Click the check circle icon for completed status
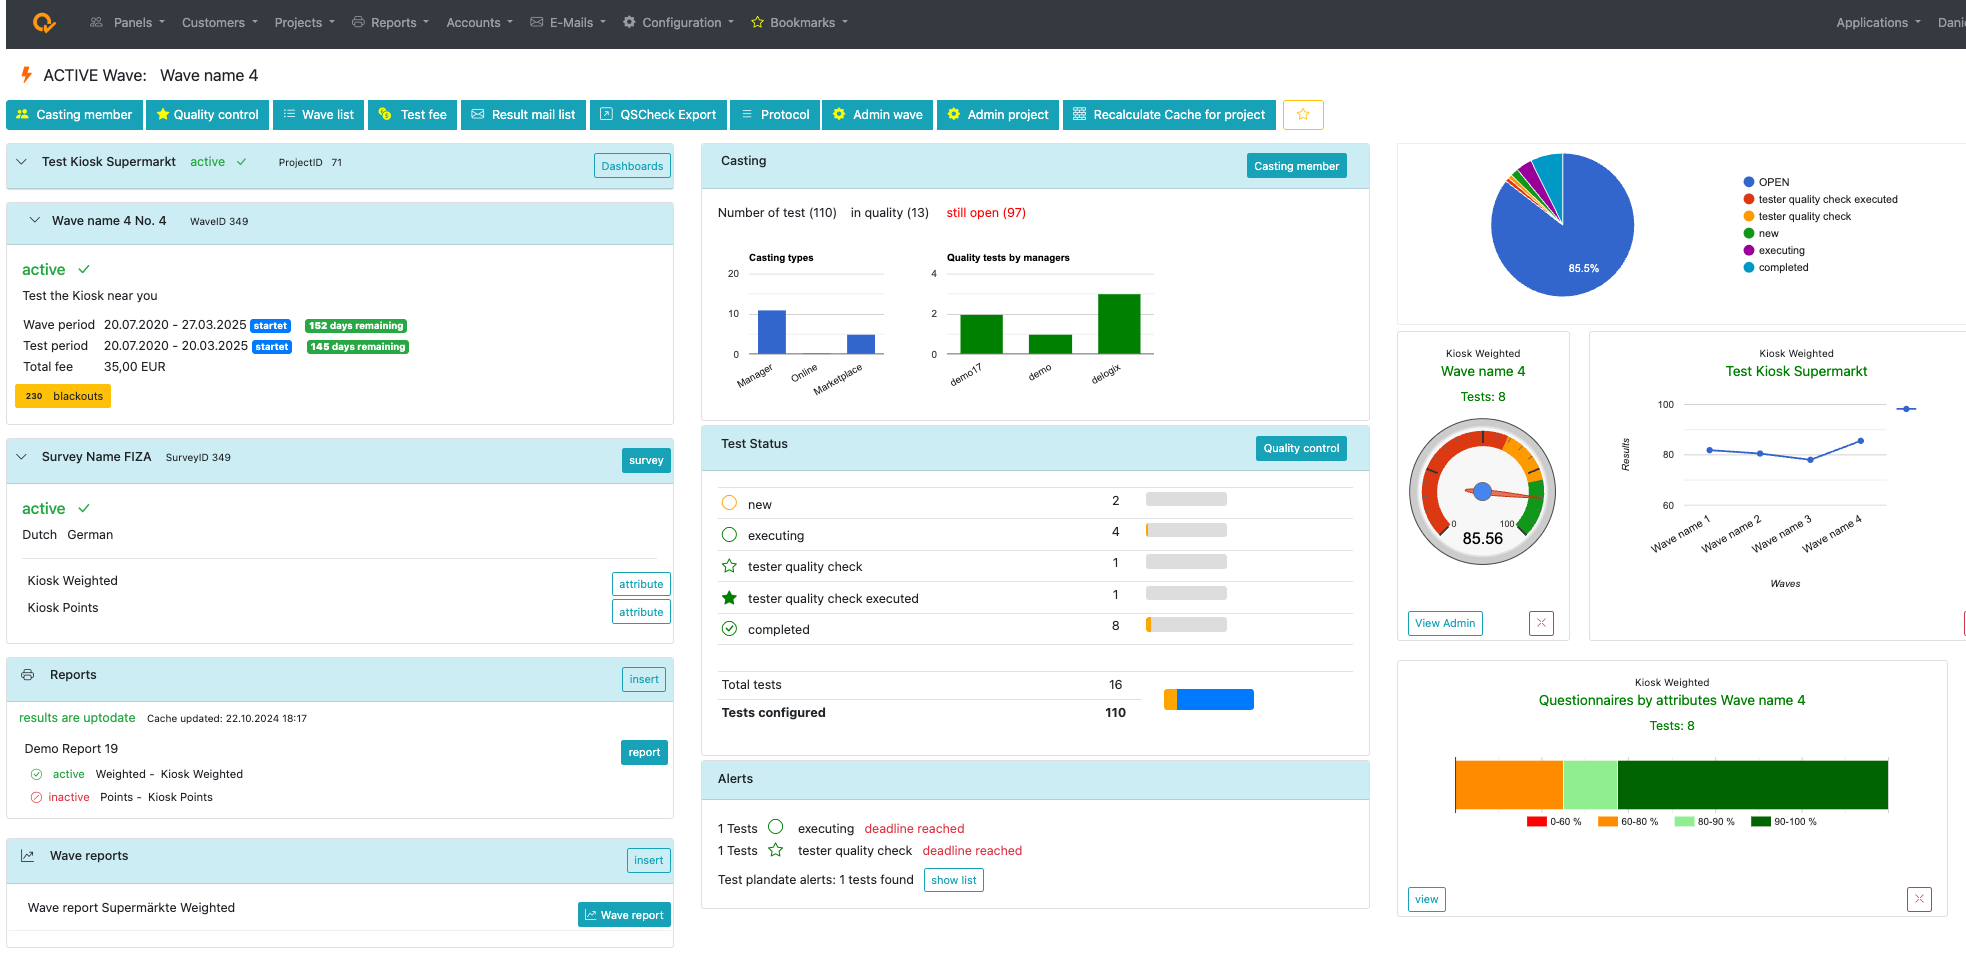 point(730,629)
